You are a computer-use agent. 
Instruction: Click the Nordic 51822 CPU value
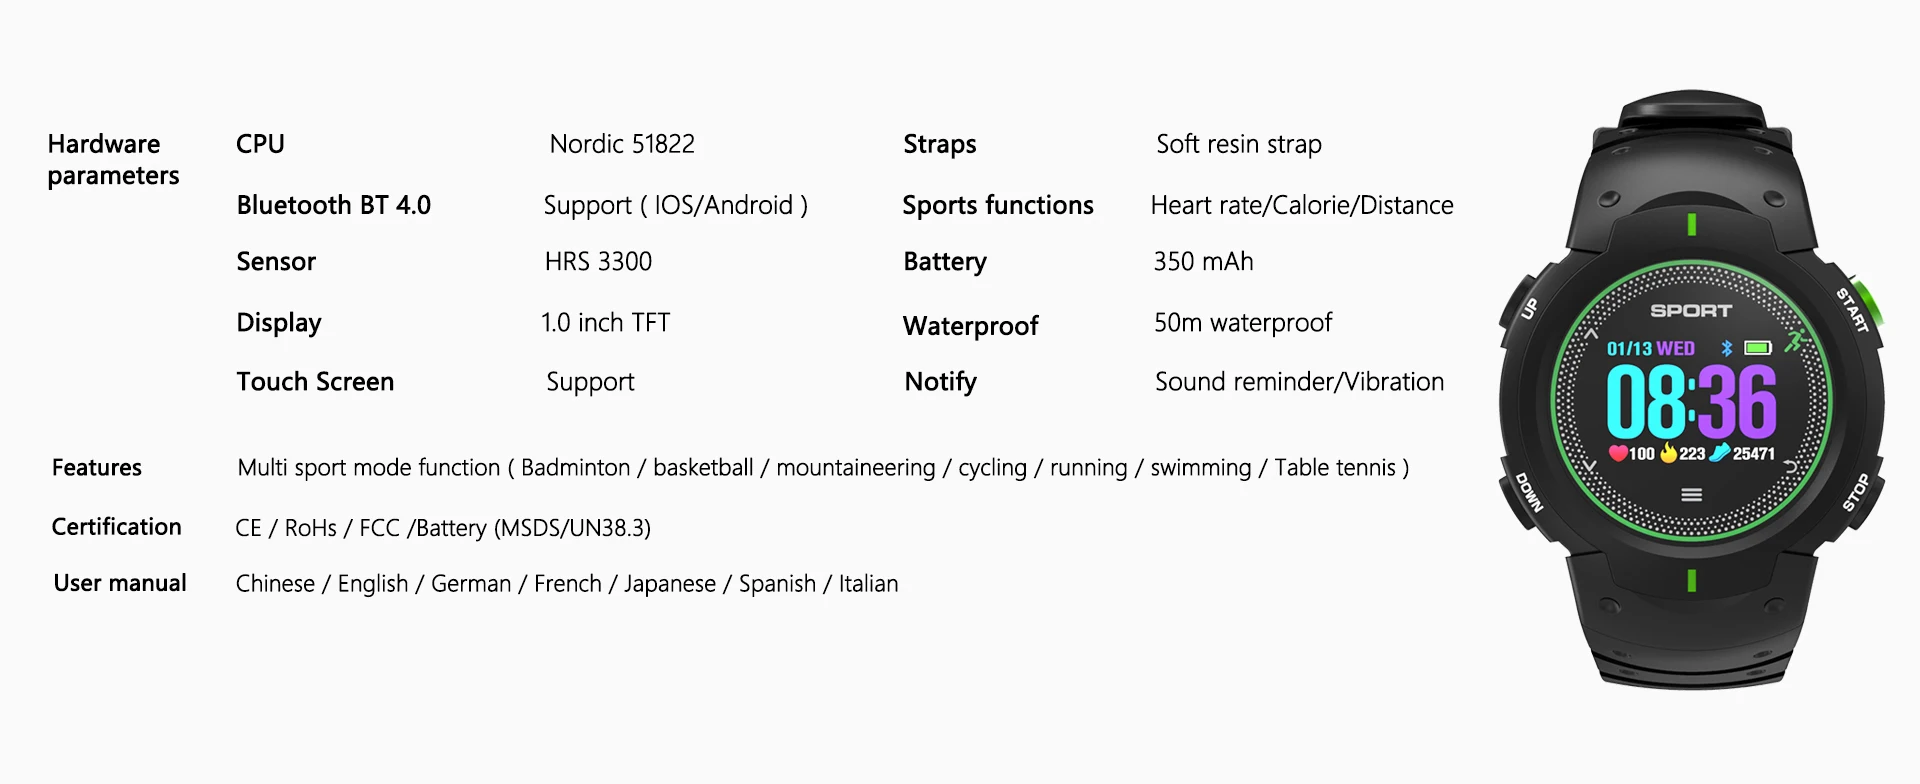coord(622,144)
